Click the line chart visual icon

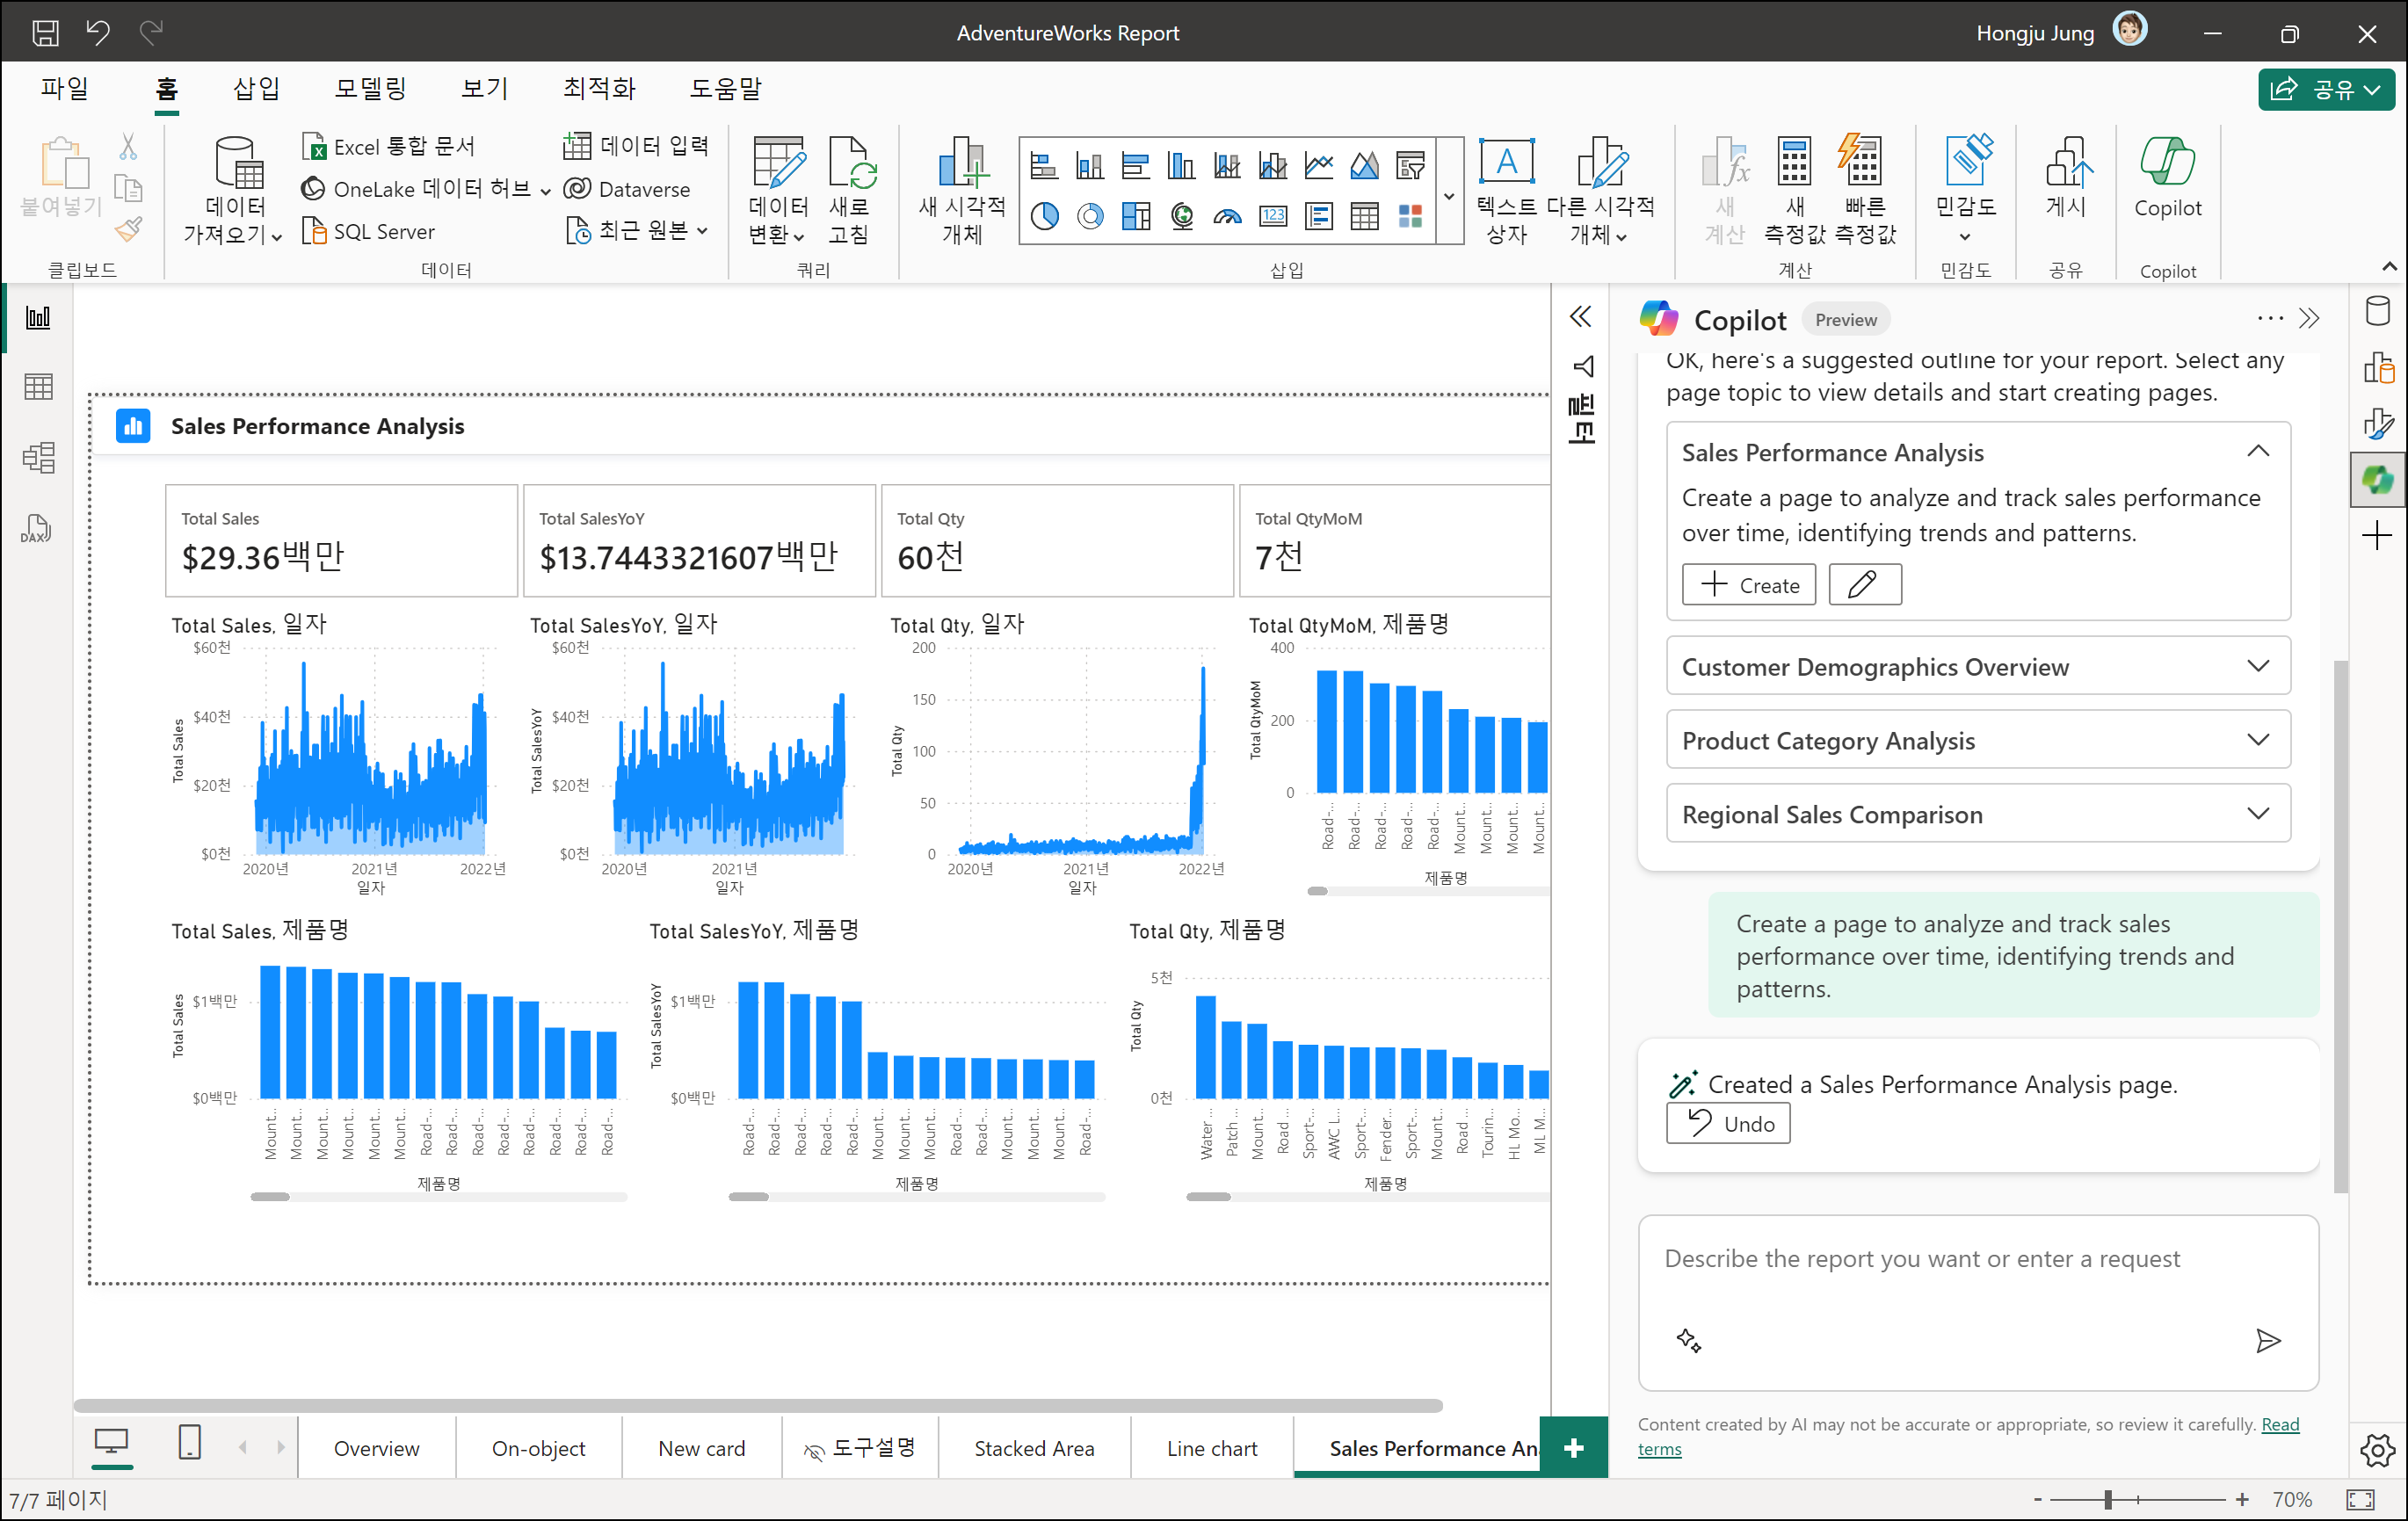[1319, 165]
